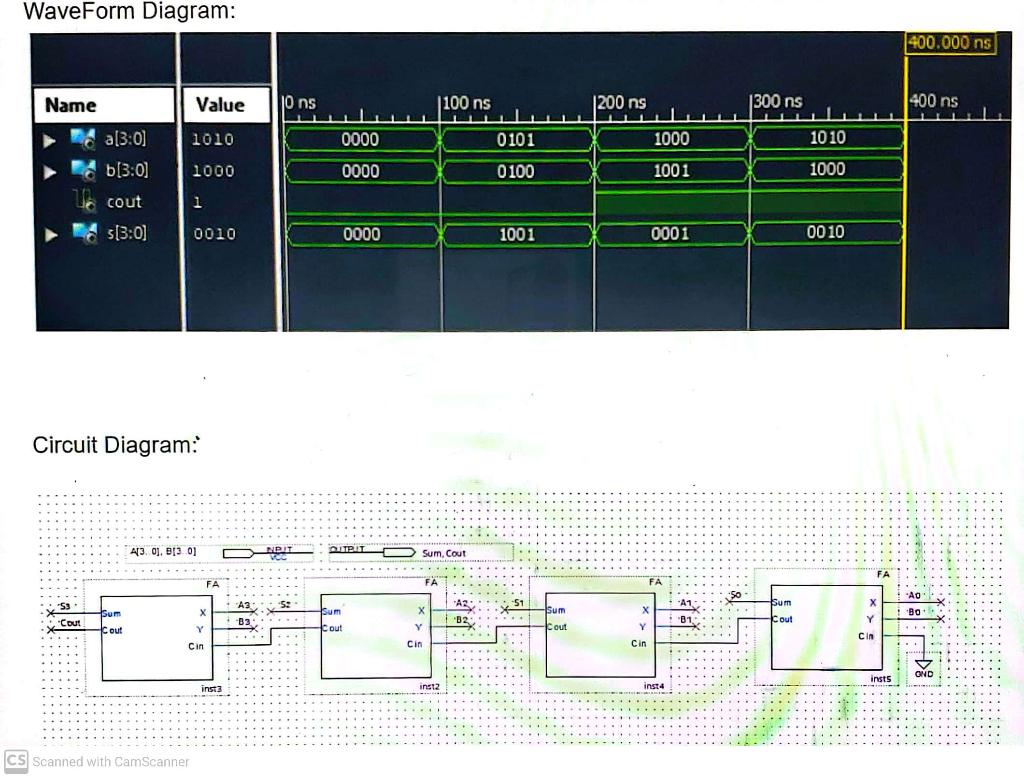The width and height of the screenshot is (1024, 778).
Task: Select the FA block labeled inst5
Action: 825,625
